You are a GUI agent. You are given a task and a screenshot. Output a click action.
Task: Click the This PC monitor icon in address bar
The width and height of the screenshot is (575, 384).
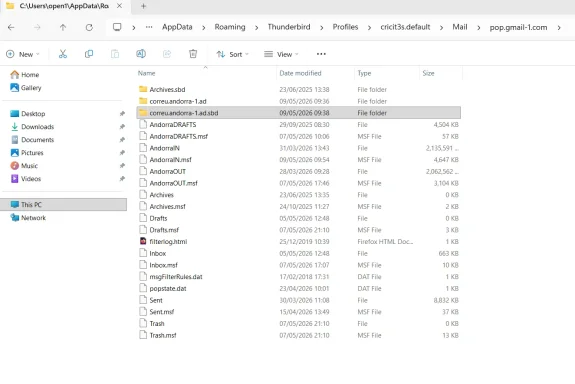pyautogui.click(x=117, y=27)
